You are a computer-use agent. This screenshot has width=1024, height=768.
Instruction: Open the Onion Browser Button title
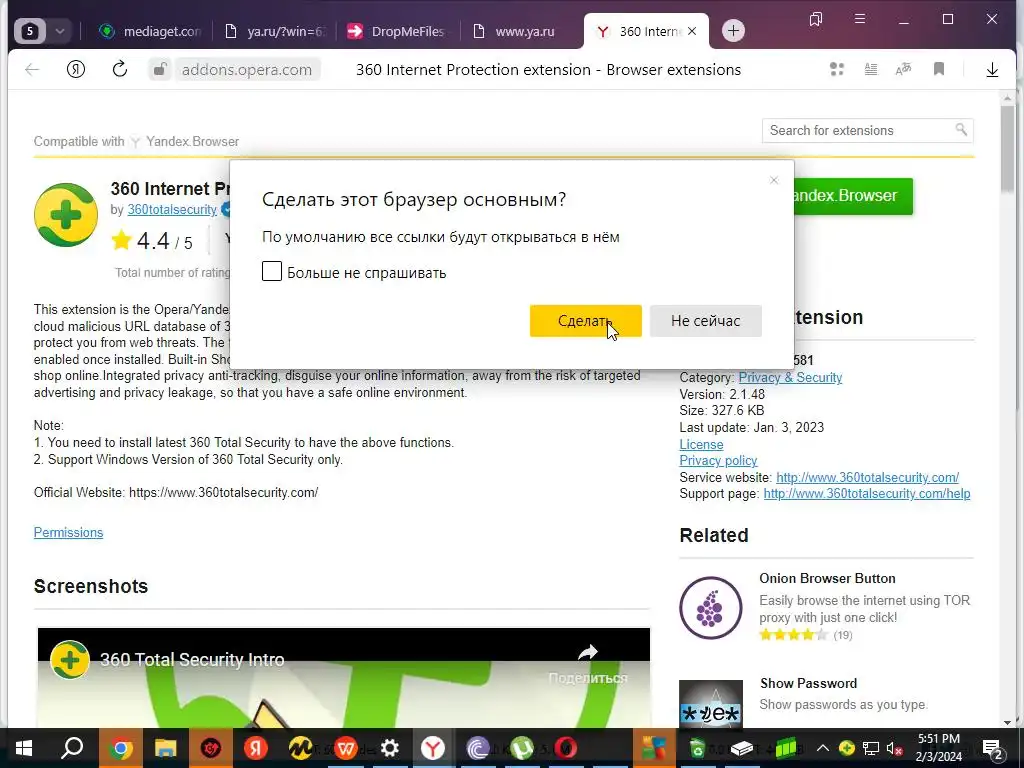pyautogui.click(x=827, y=578)
